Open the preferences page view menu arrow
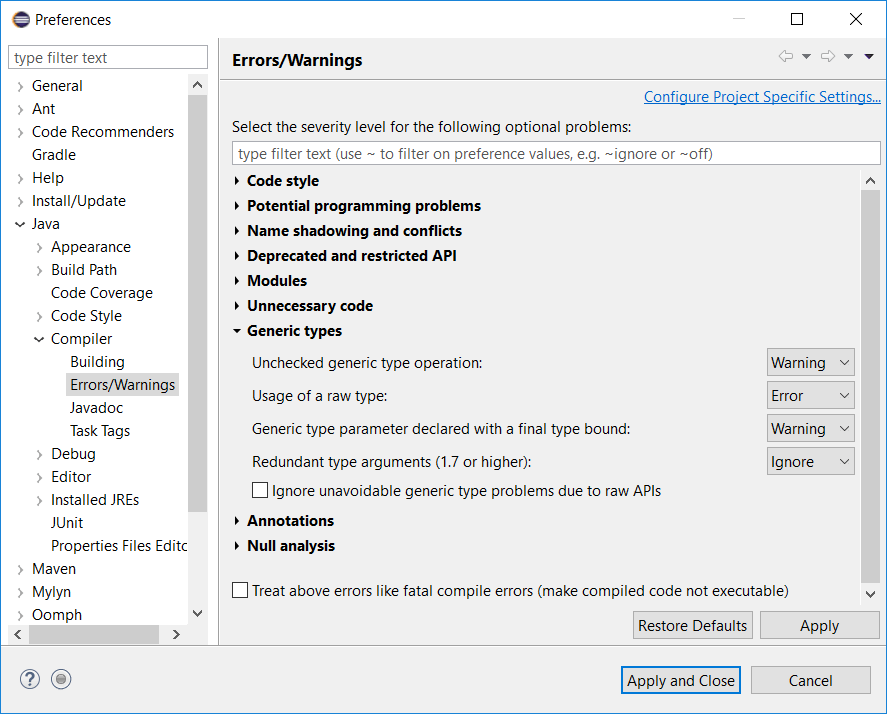The image size is (887, 714). 869,56
